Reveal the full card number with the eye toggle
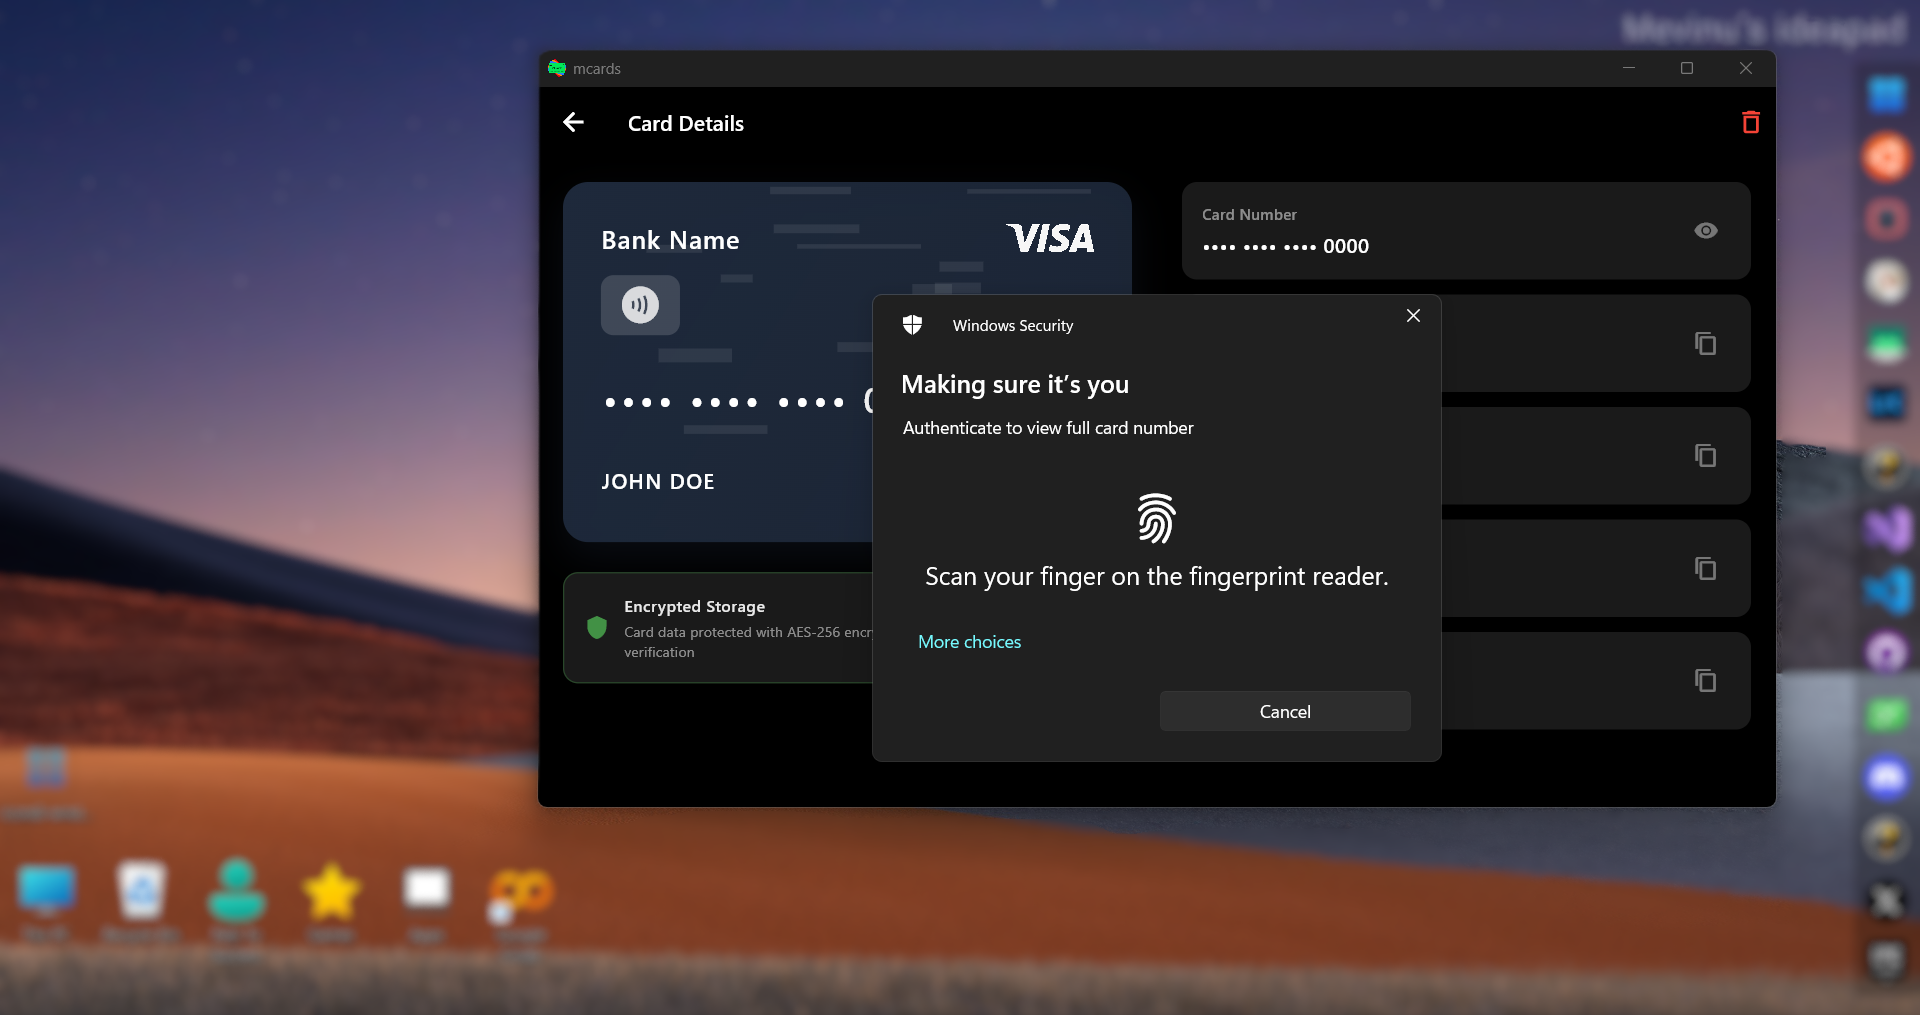The height and width of the screenshot is (1015, 1920). [1706, 231]
